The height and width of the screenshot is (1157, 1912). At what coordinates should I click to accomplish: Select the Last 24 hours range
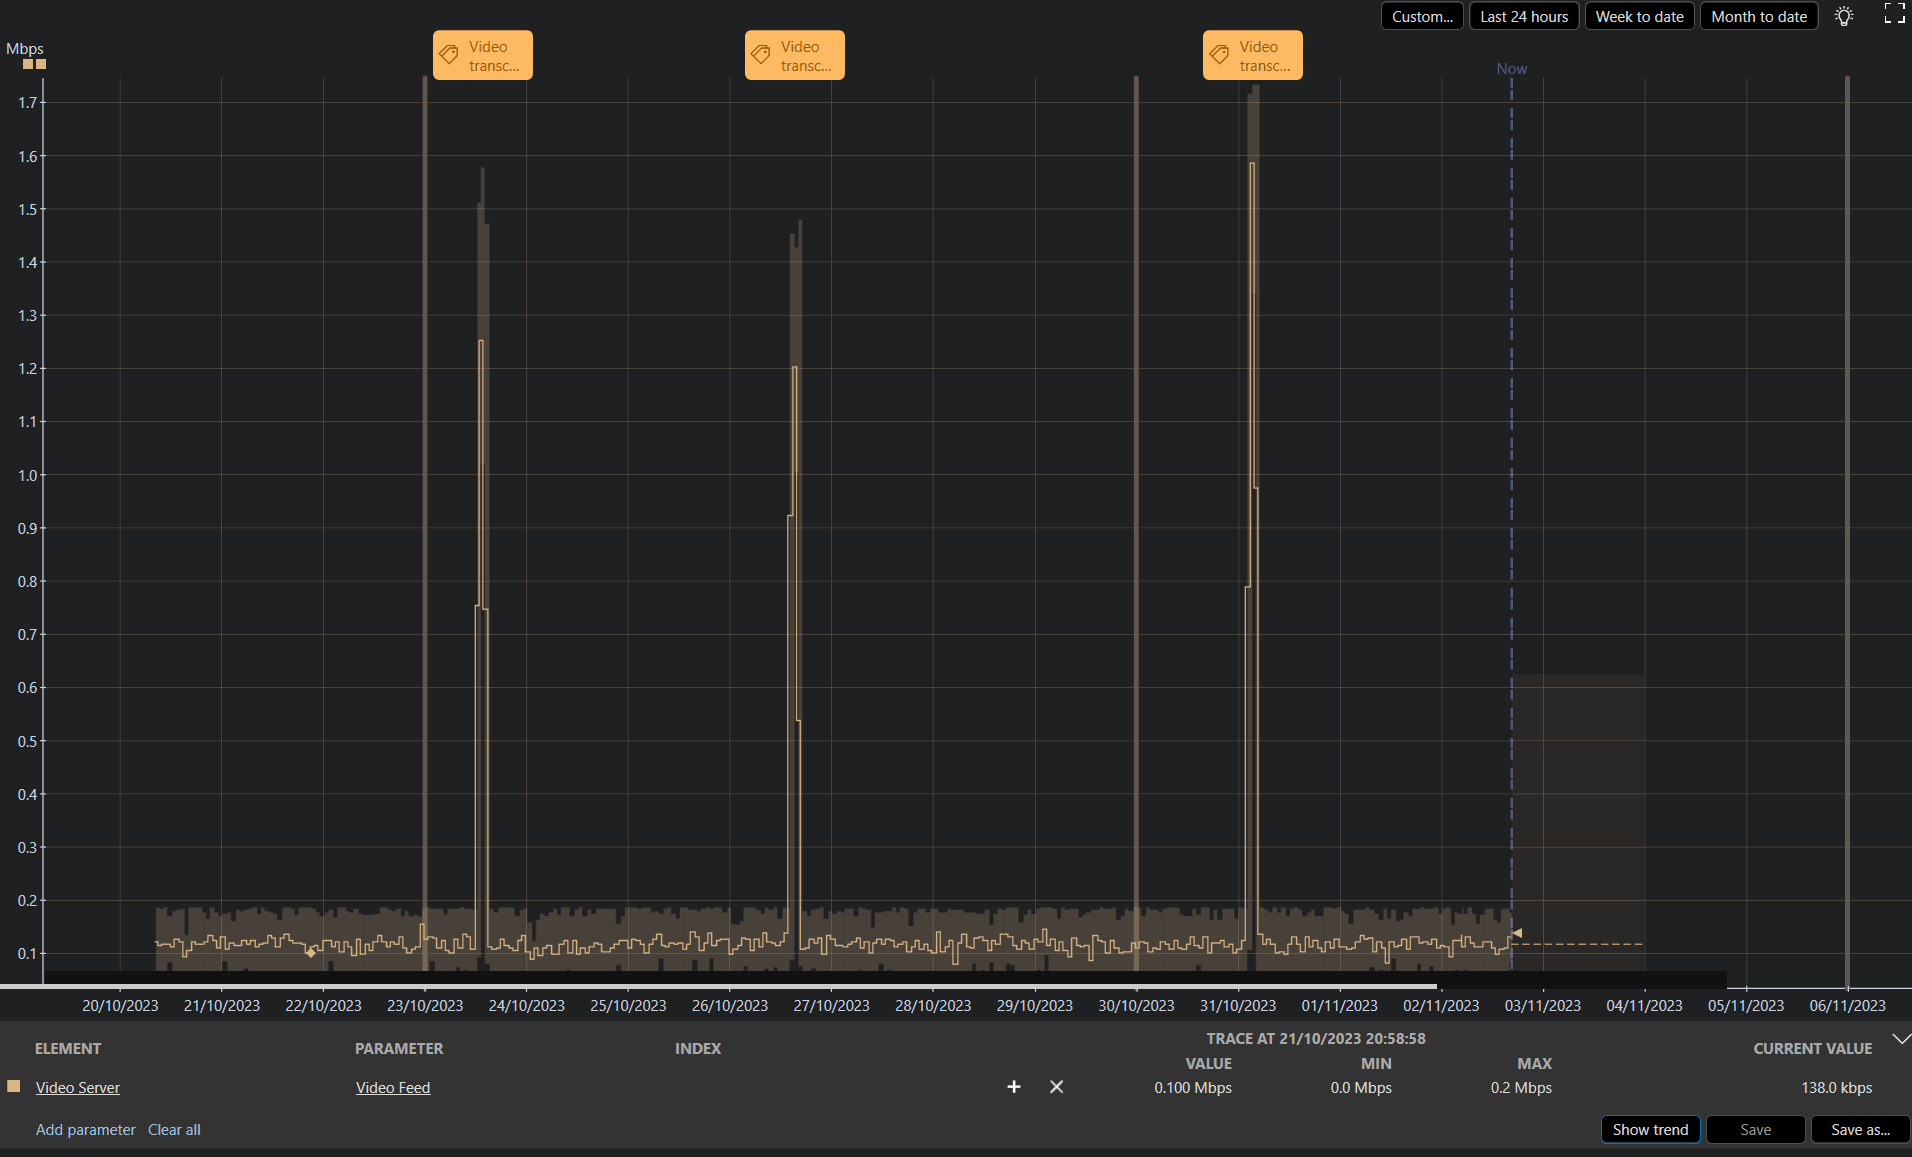(x=1523, y=16)
